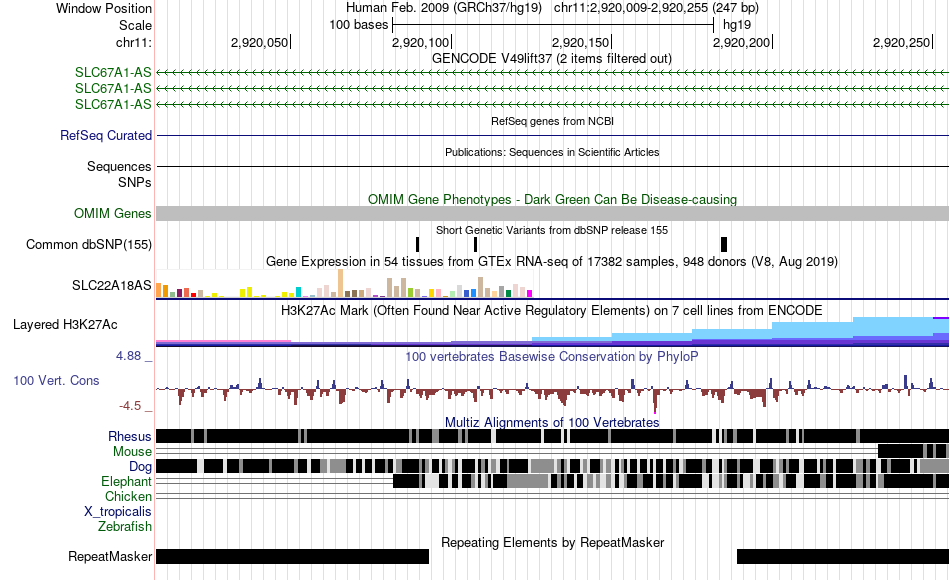Click the 100 bases scale bar
This screenshot has height=580, width=950.
[553, 25]
